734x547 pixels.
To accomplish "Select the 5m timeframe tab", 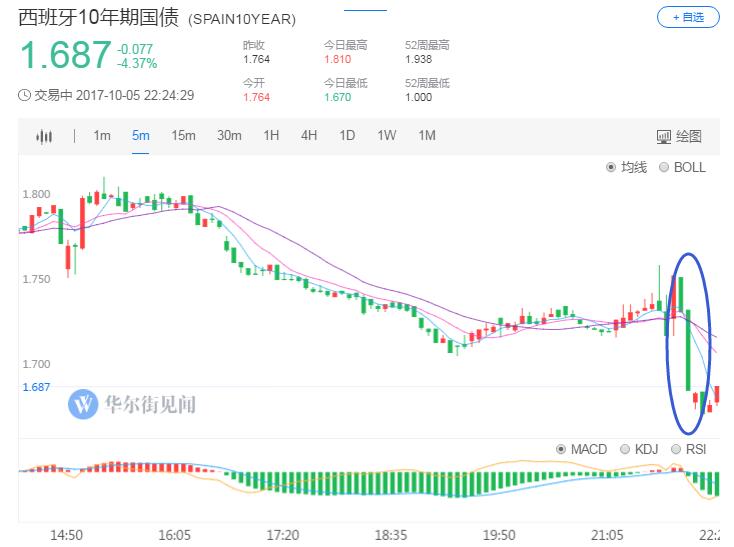I will coord(141,136).
